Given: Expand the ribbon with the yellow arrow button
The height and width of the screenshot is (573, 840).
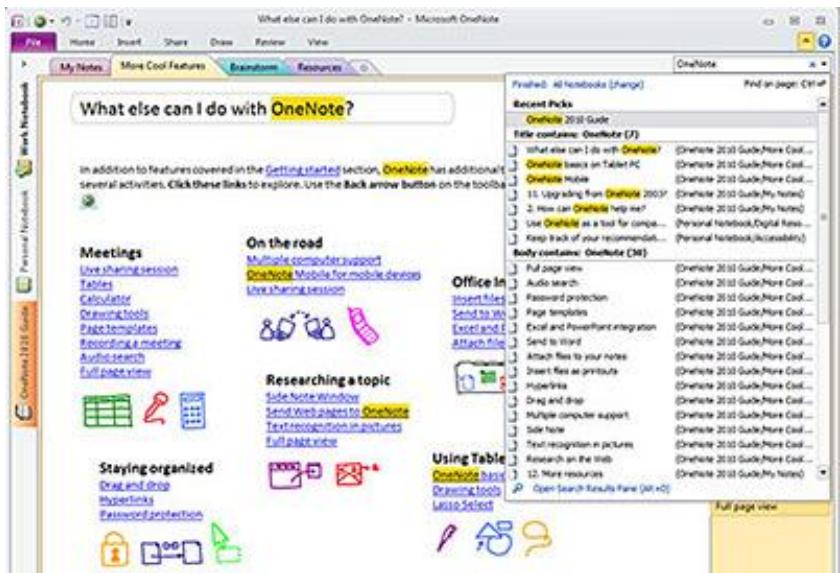Looking at the screenshot, I should [805, 41].
